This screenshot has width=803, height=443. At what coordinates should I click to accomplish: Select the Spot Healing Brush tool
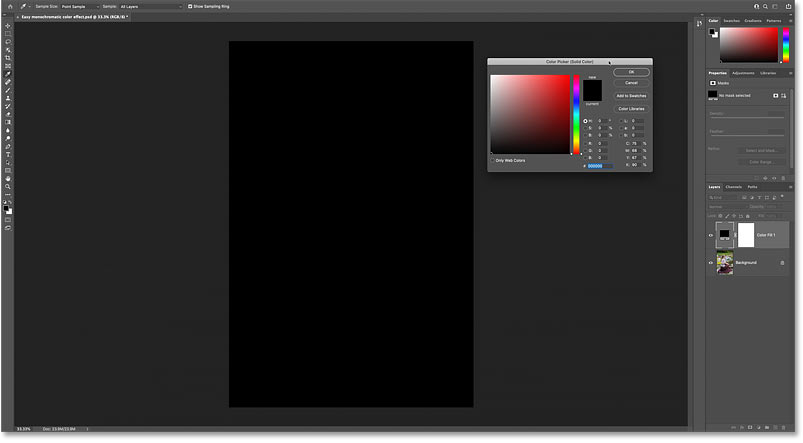[8, 82]
